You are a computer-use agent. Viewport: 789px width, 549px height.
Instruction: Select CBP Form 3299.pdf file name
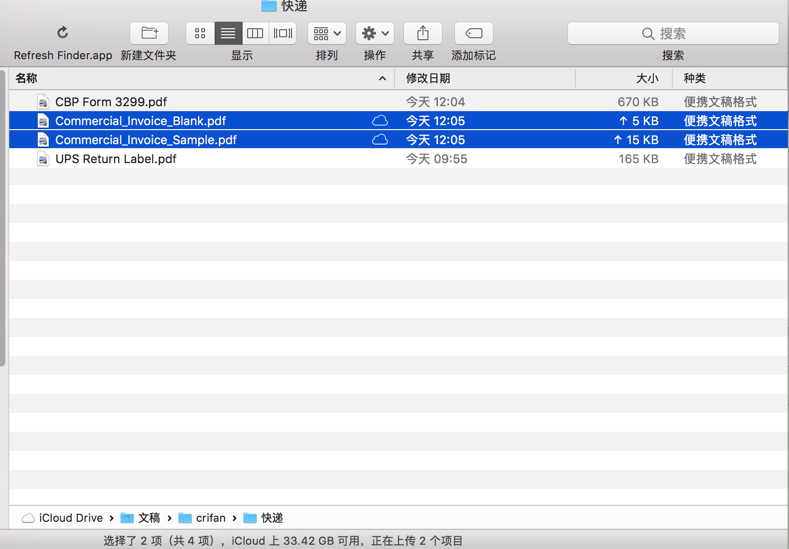pyautogui.click(x=111, y=102)
